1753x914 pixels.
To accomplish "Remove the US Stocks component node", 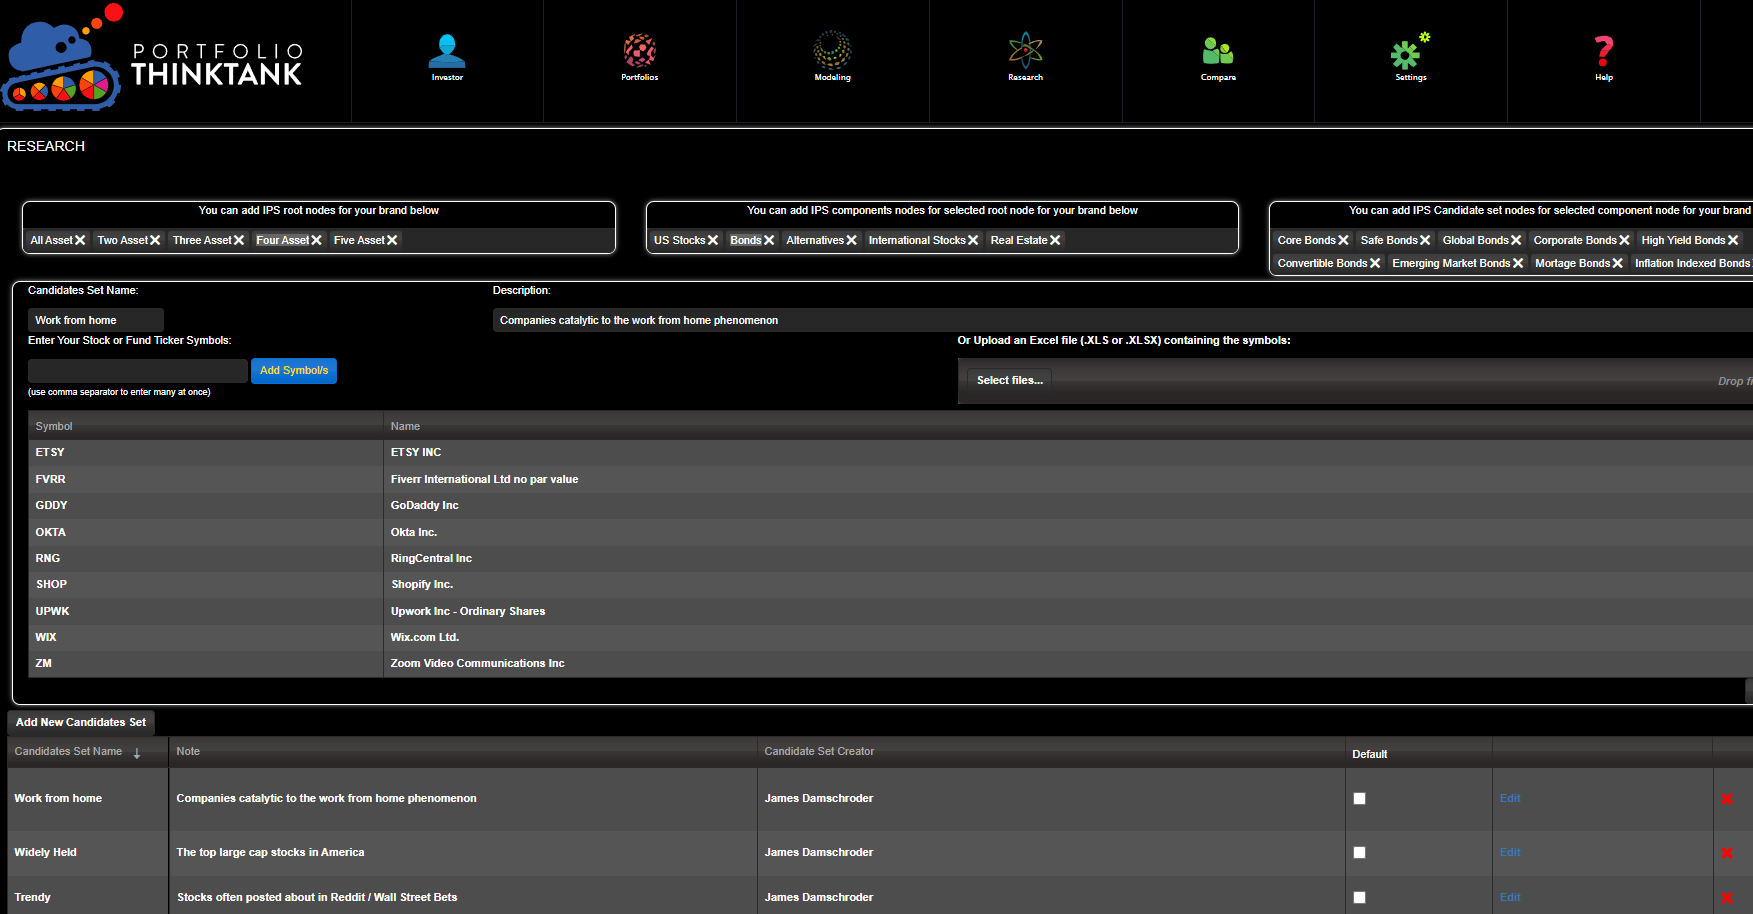I will [x=713, y=240].
